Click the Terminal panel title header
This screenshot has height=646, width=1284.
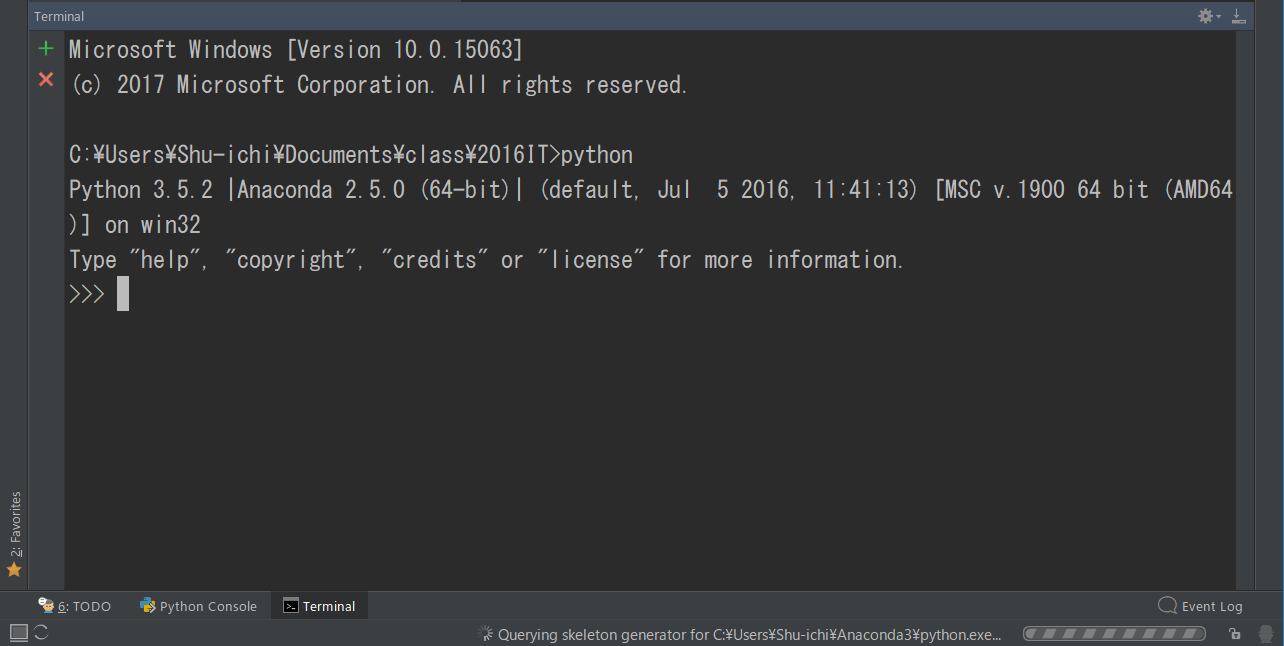coord(59,16)
